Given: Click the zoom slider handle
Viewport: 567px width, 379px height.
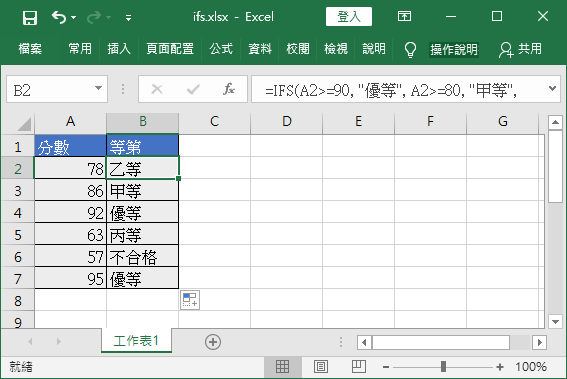Looking at the screenshot, I should pyautogui.click(x=443, y=367).
